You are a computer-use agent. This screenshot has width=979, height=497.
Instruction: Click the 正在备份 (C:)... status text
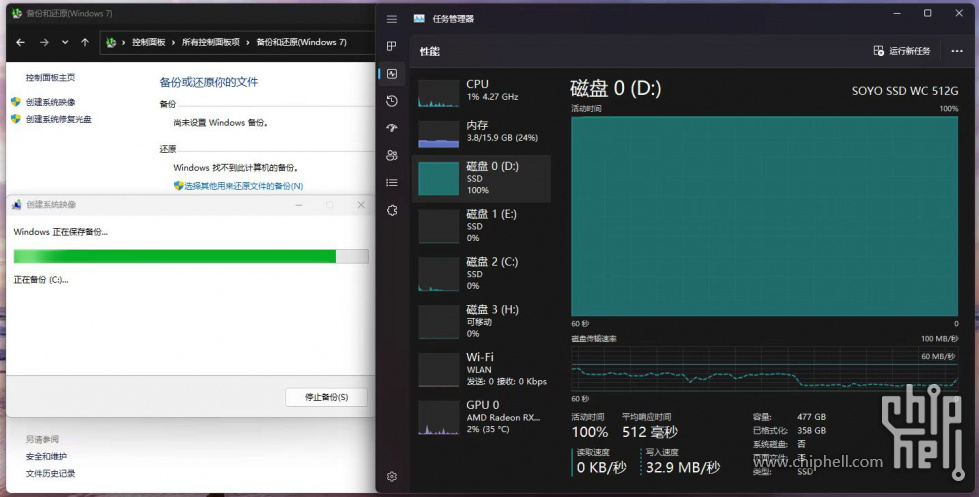[x=41, y=280]
